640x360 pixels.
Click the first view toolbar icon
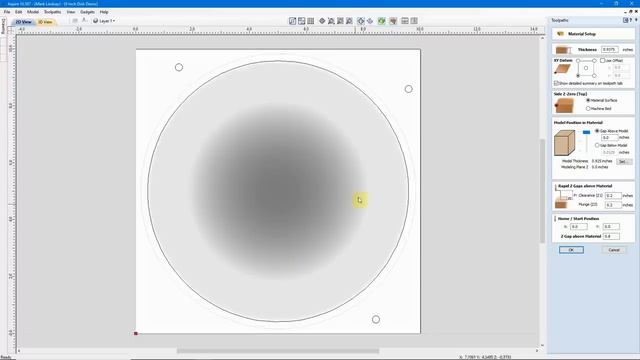pyautogui.click(x=293, y=21)
